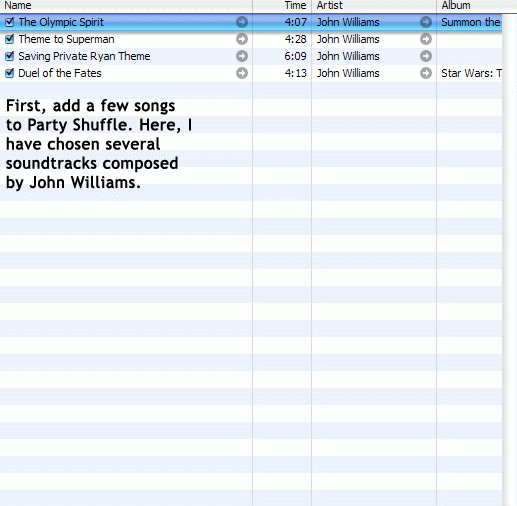
Task: Click artist arrow icon in Saving Private Ryan row
Action: (426, 56)
